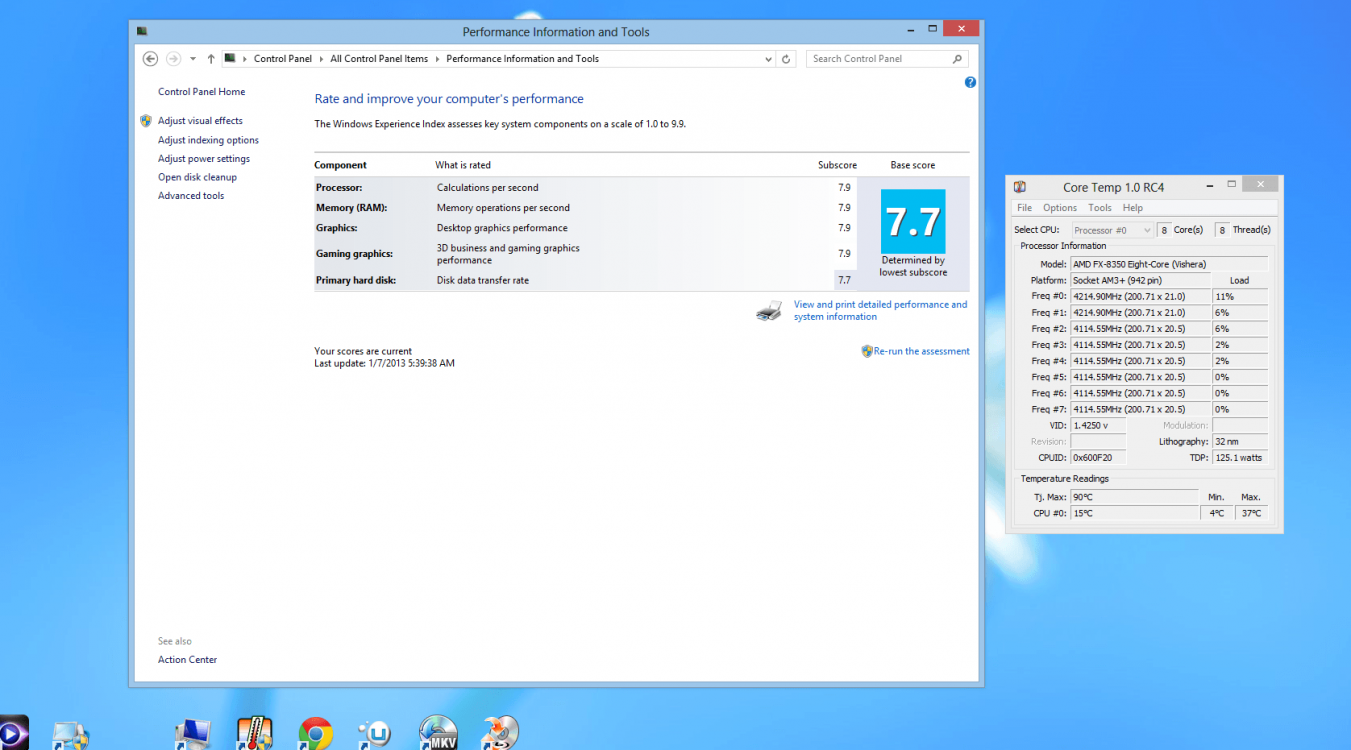Image resolution: width=1351 pixels, height=750 pixels.
Task: Open Core Temp Options menu
Action: pos(1060,208)
